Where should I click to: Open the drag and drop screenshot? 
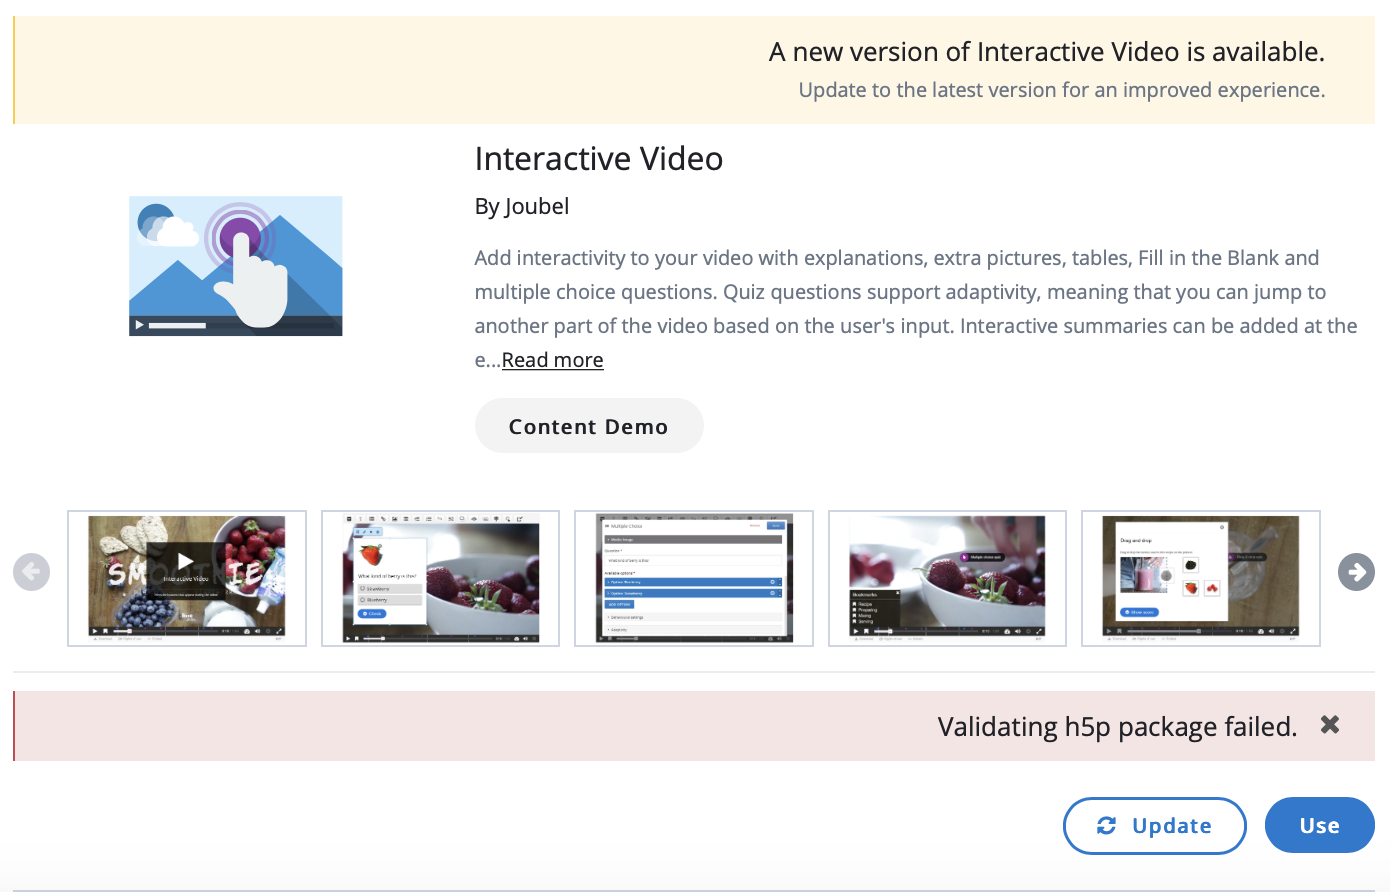tap(1201, 578)
